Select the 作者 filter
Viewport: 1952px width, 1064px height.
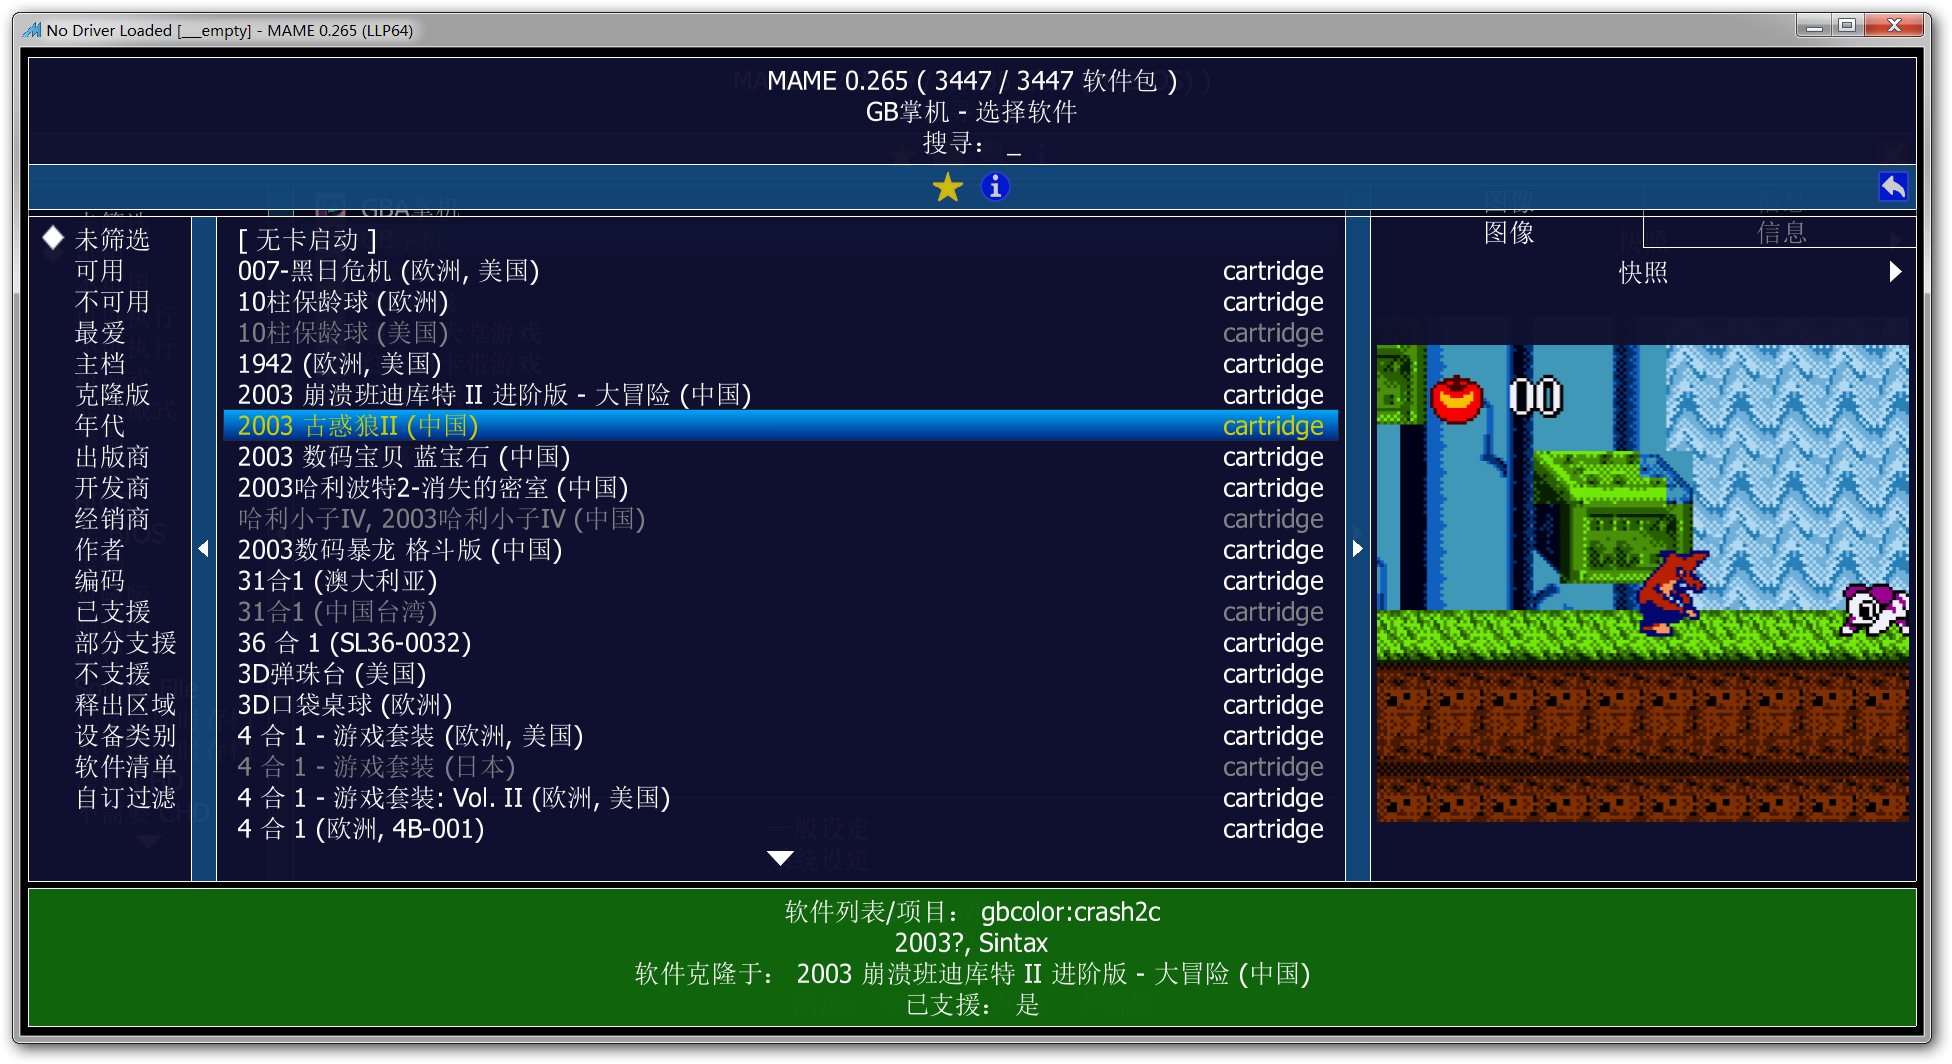coord(99,550)
